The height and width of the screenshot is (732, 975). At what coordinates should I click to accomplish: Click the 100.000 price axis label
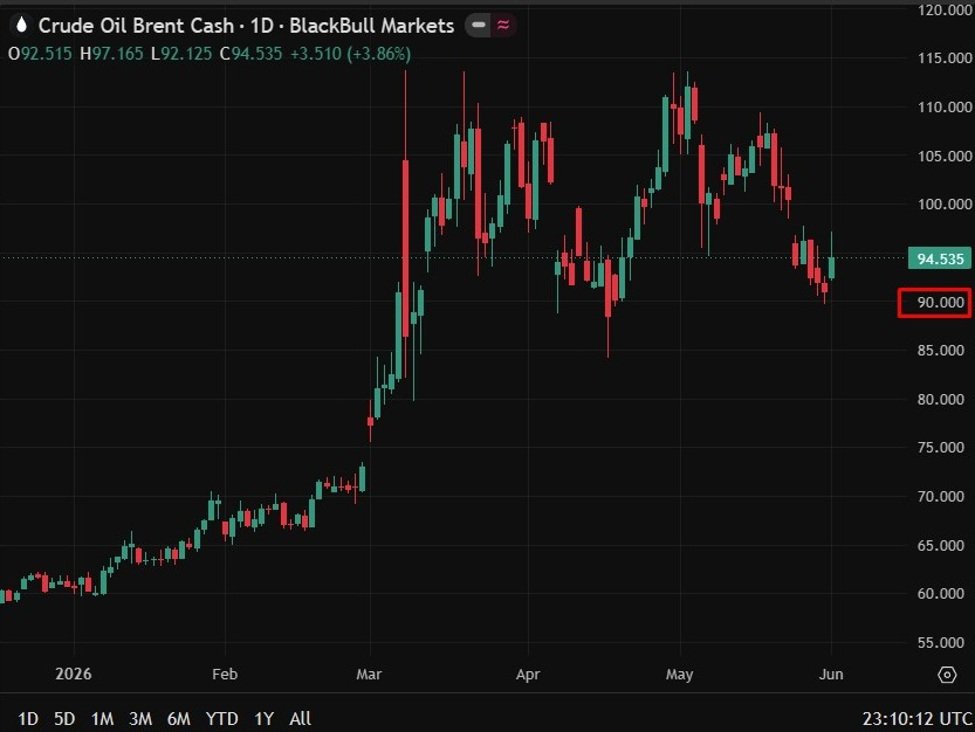944,204
